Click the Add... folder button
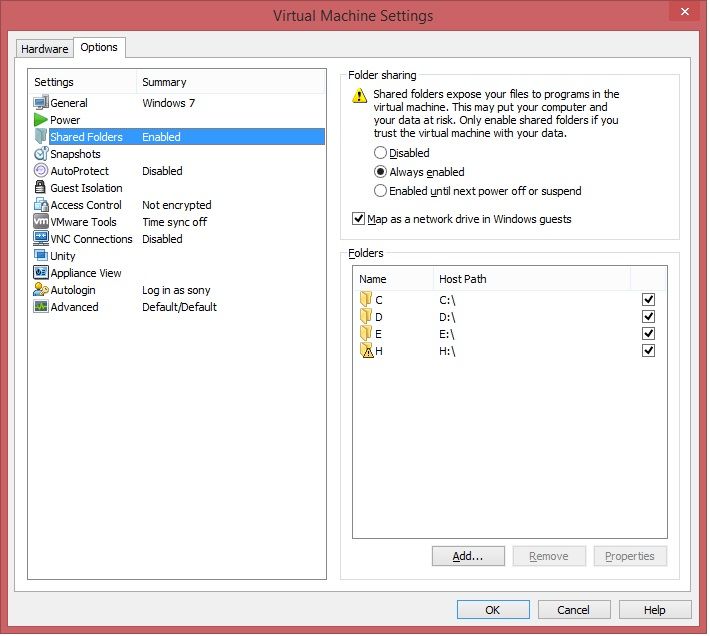 468,556
